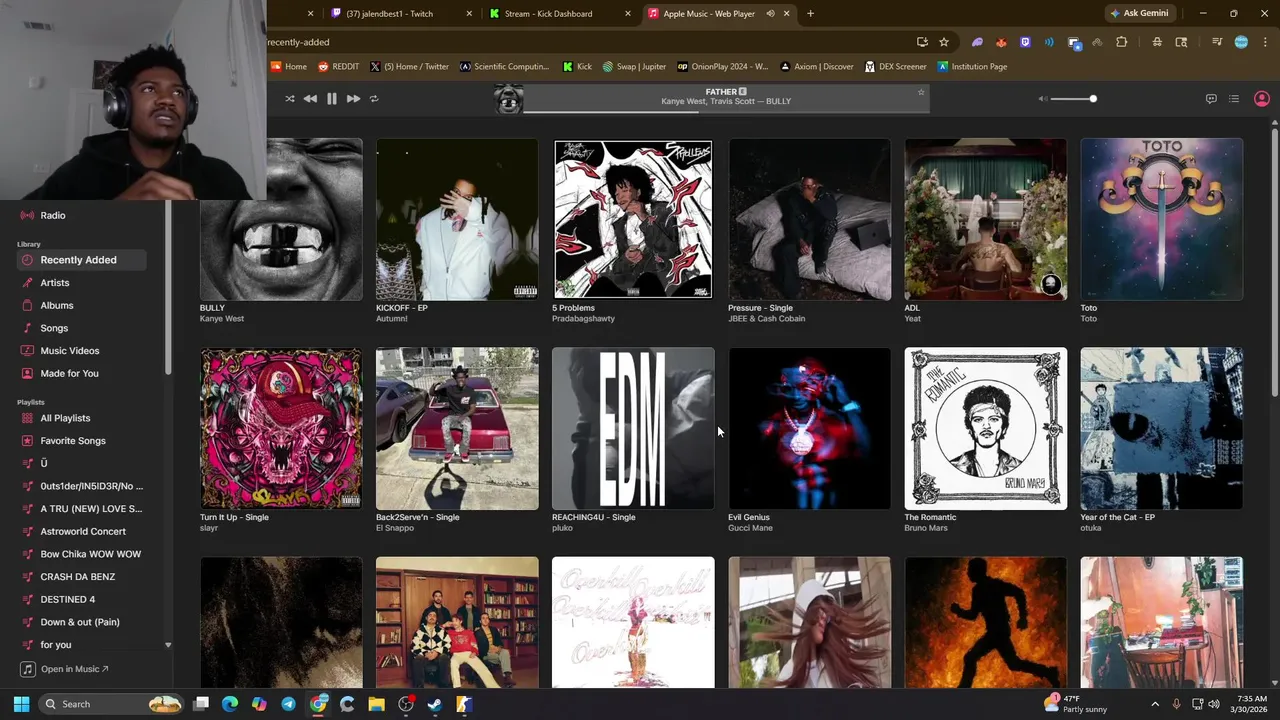Open the Astroworld Concert playlist
The image size is (1280, 720).
click(x=83, y=531)
